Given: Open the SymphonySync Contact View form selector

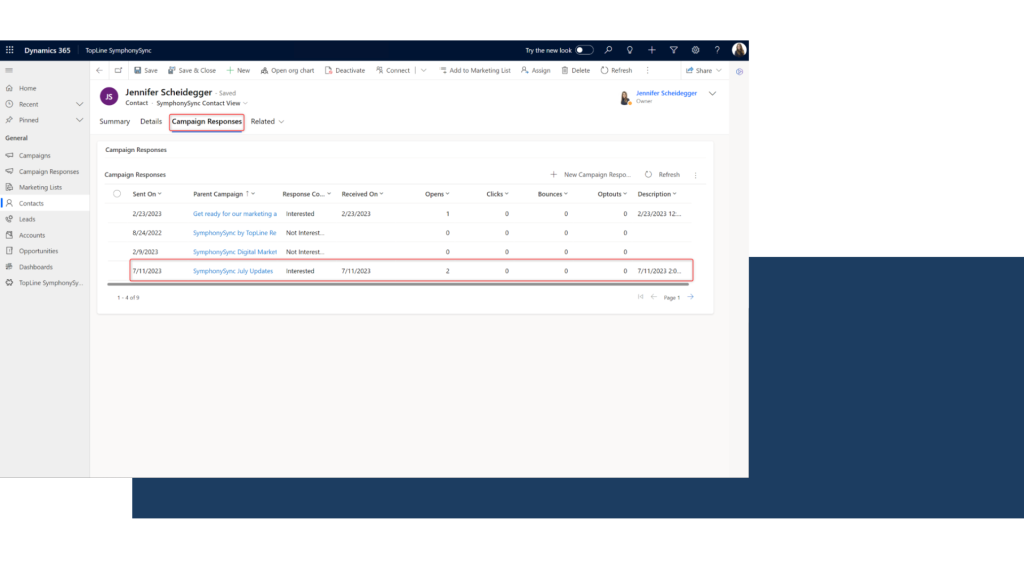Looking at the screenshot, I should pyautogui.click(x=202, y=103).
